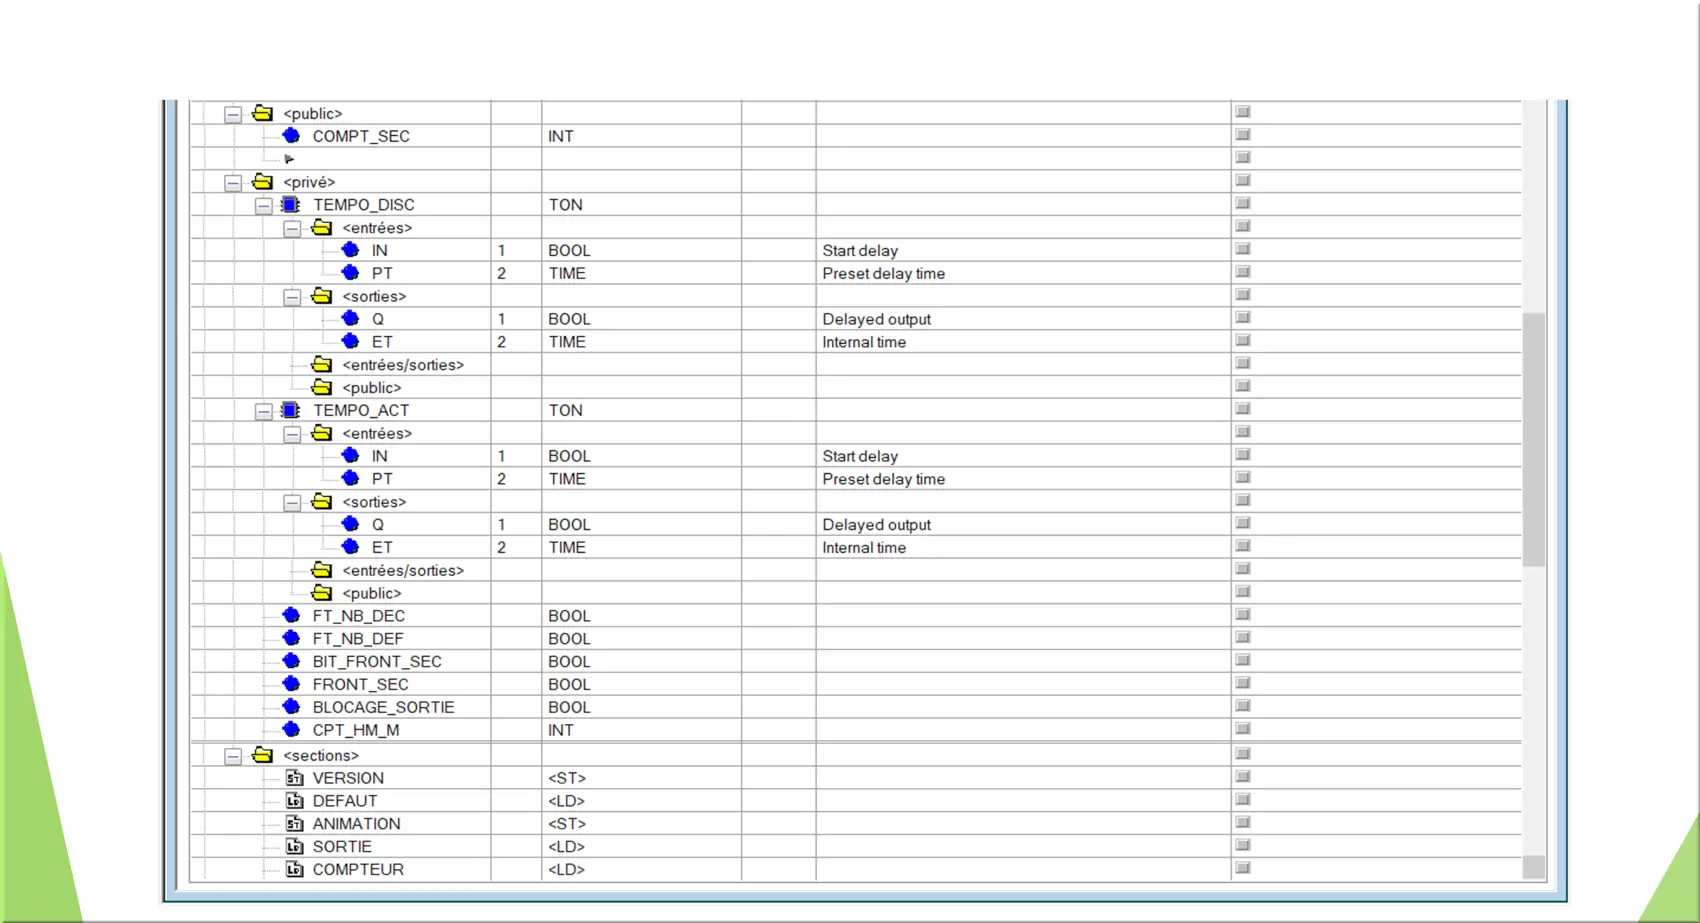Image resolution: width=1700 pixels, height=923 pixels.
Task: Click the FT_NB_DEF variable name
Action: pyautogui.click(x=358, y=638)
